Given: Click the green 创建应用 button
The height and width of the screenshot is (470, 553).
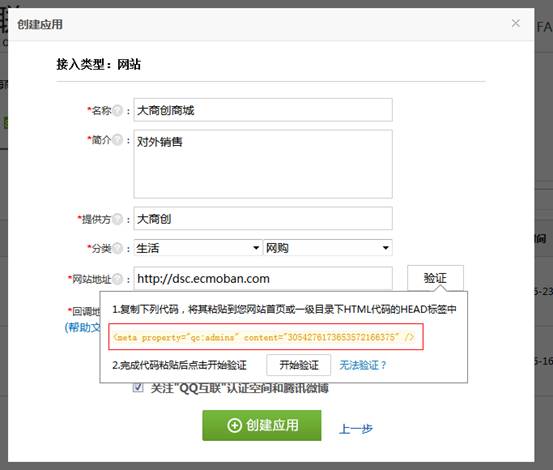Looking at the screenshot, I should 262,425.
